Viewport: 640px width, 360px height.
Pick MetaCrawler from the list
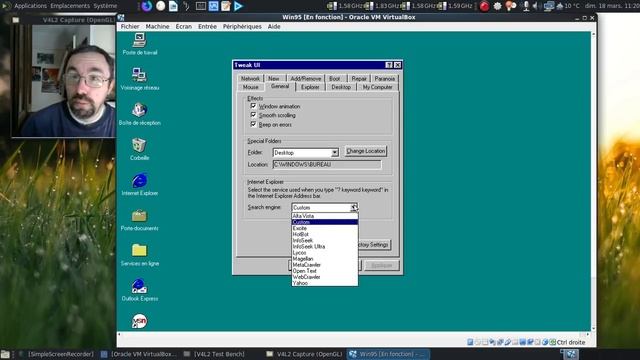coord(324,264)
